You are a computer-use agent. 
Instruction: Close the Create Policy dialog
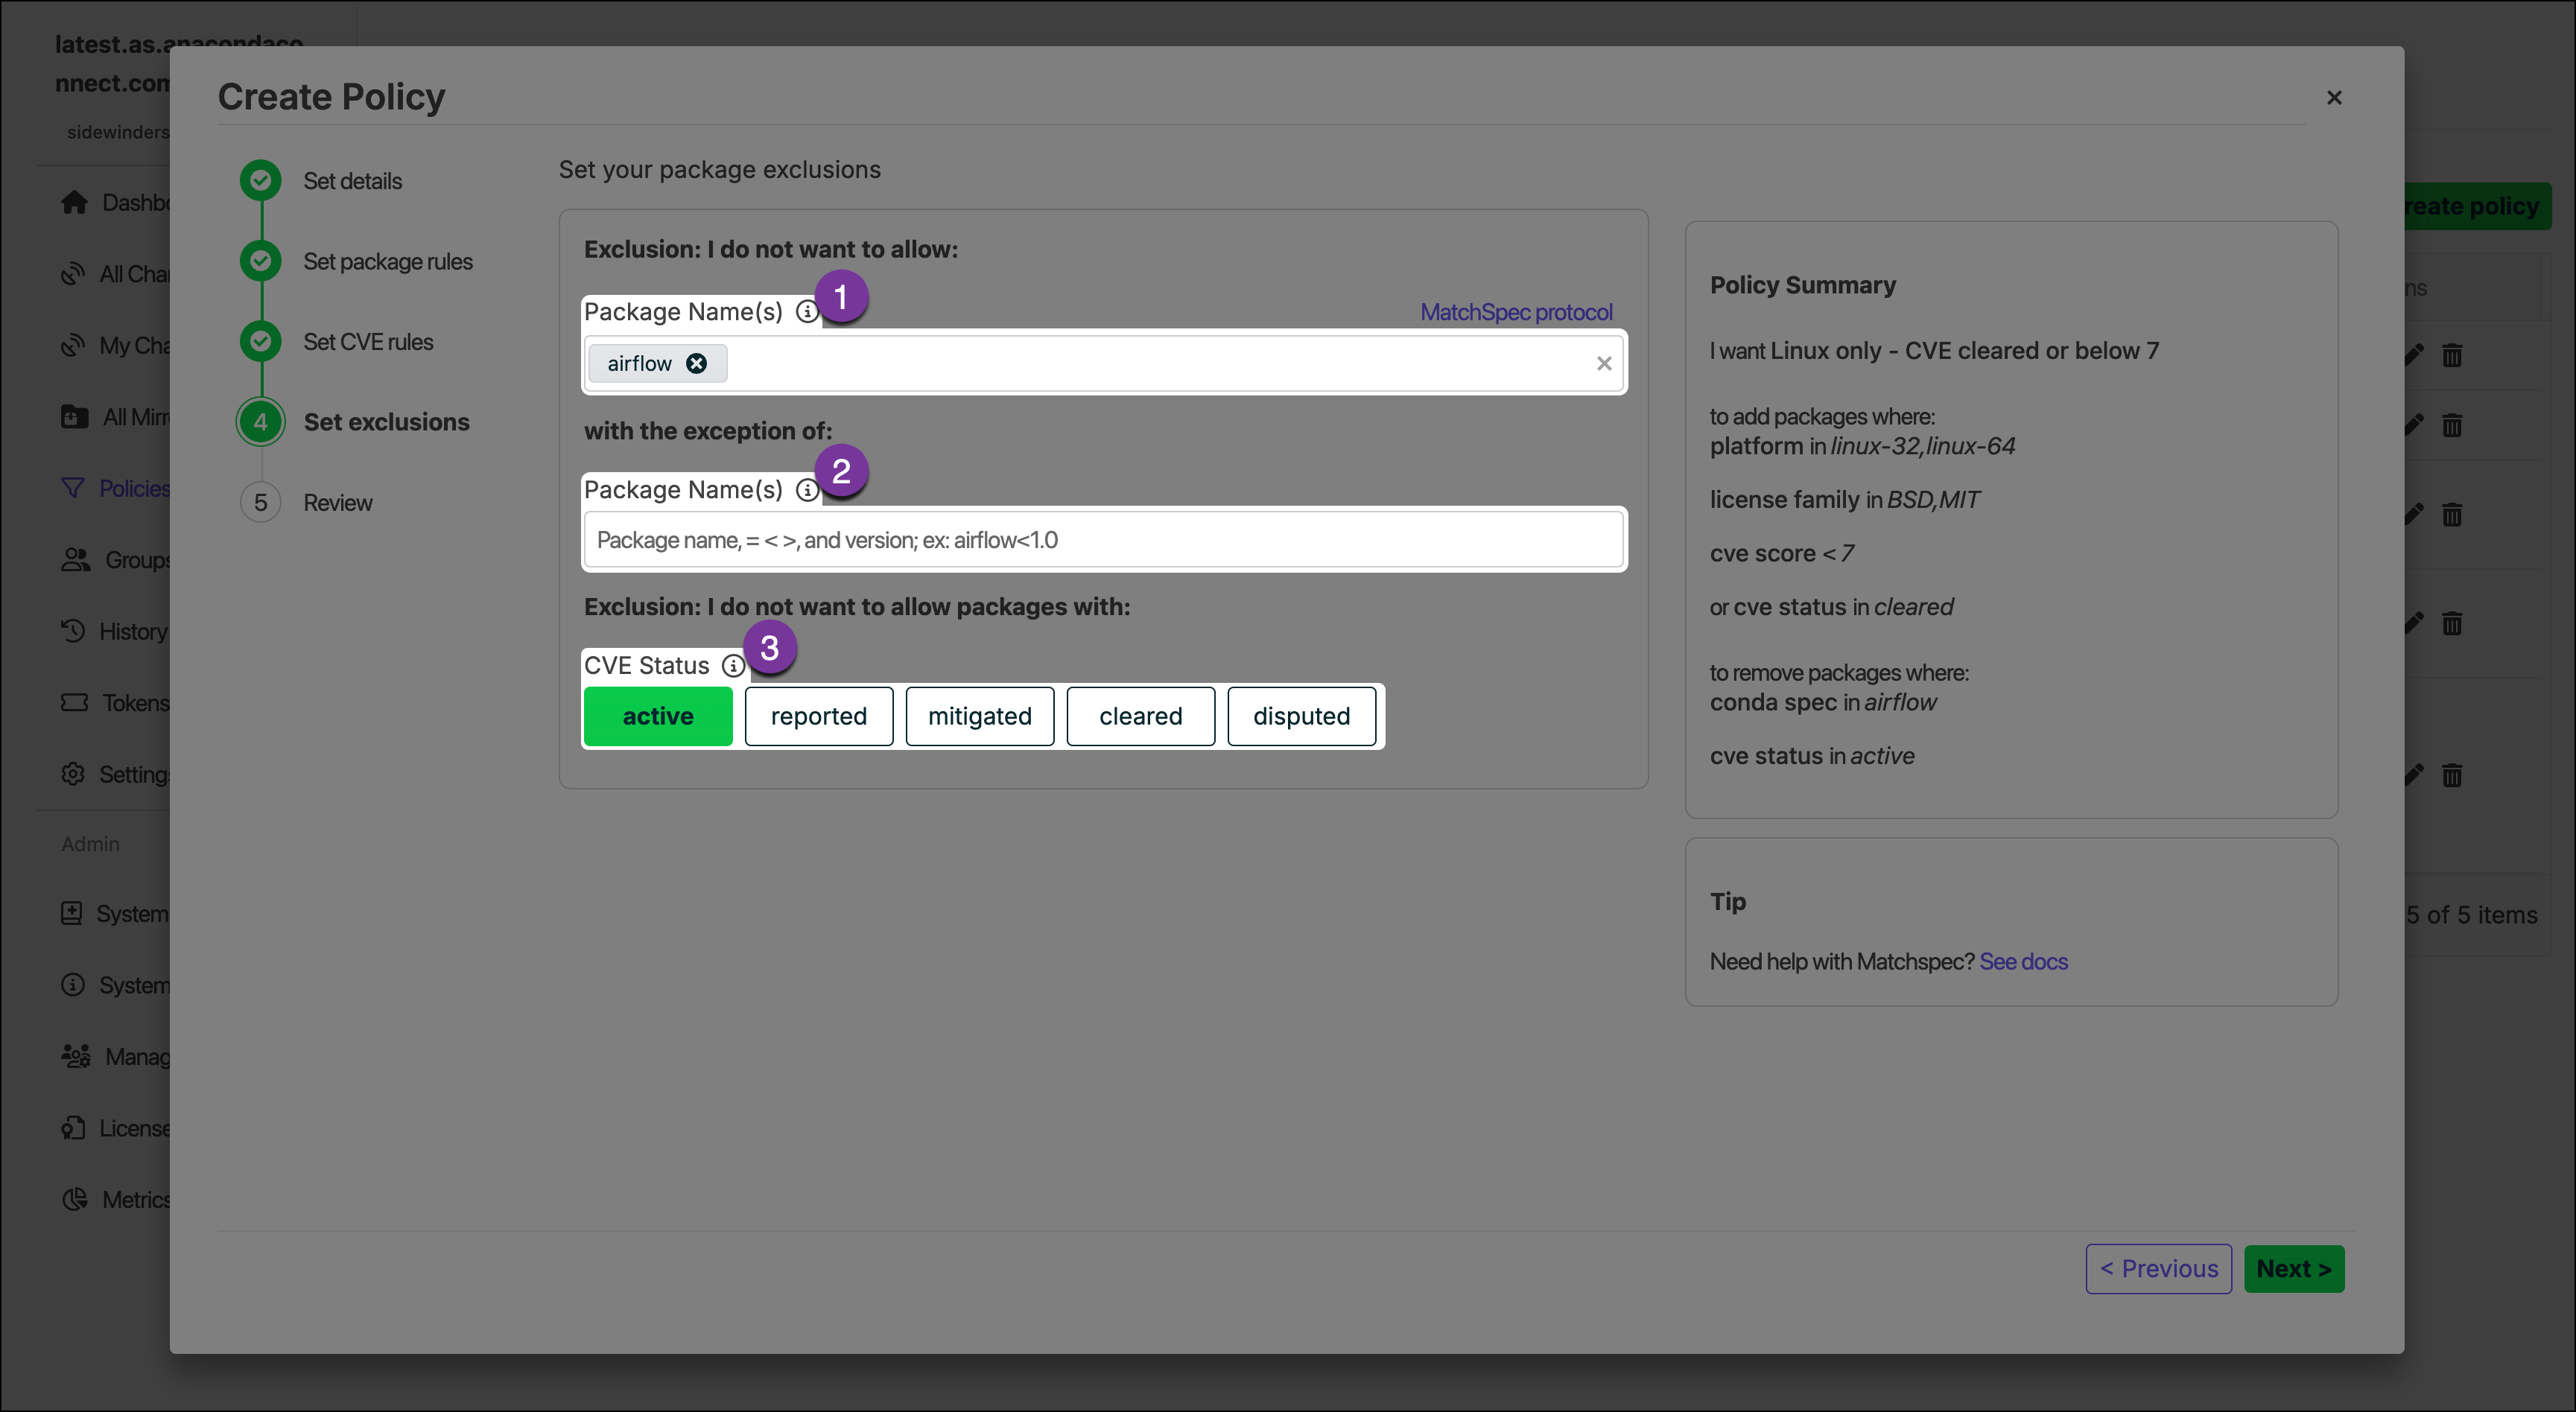tap(2333, 98)
